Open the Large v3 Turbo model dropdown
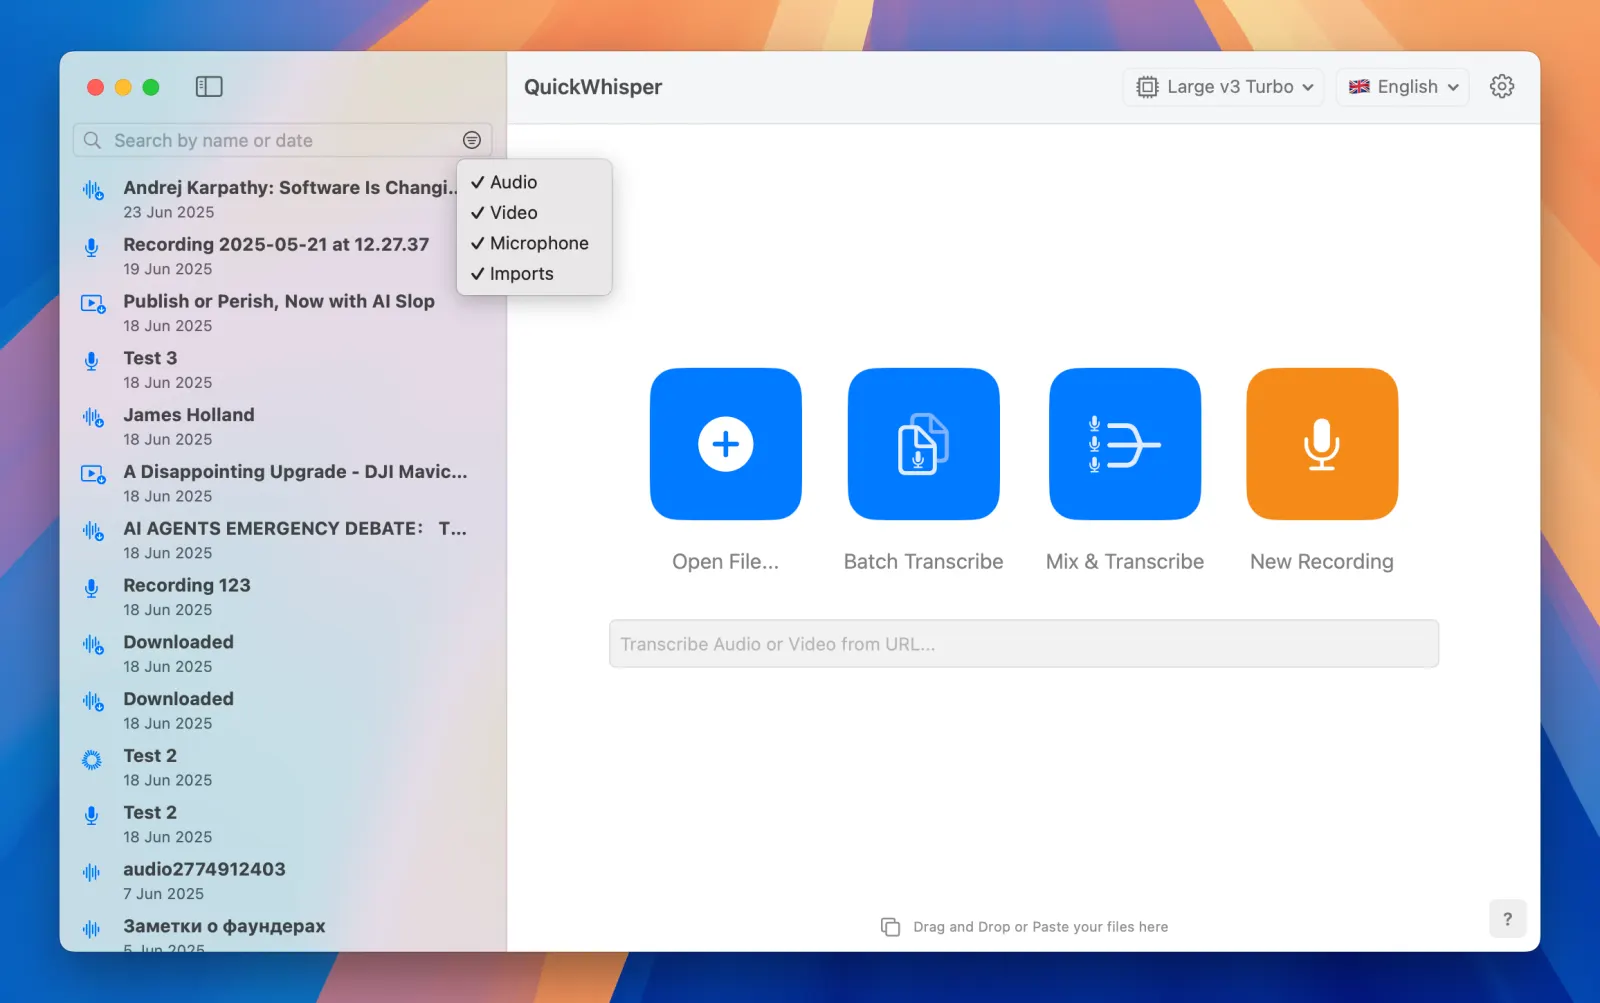The image size is (1600, 1003). 1224,87
